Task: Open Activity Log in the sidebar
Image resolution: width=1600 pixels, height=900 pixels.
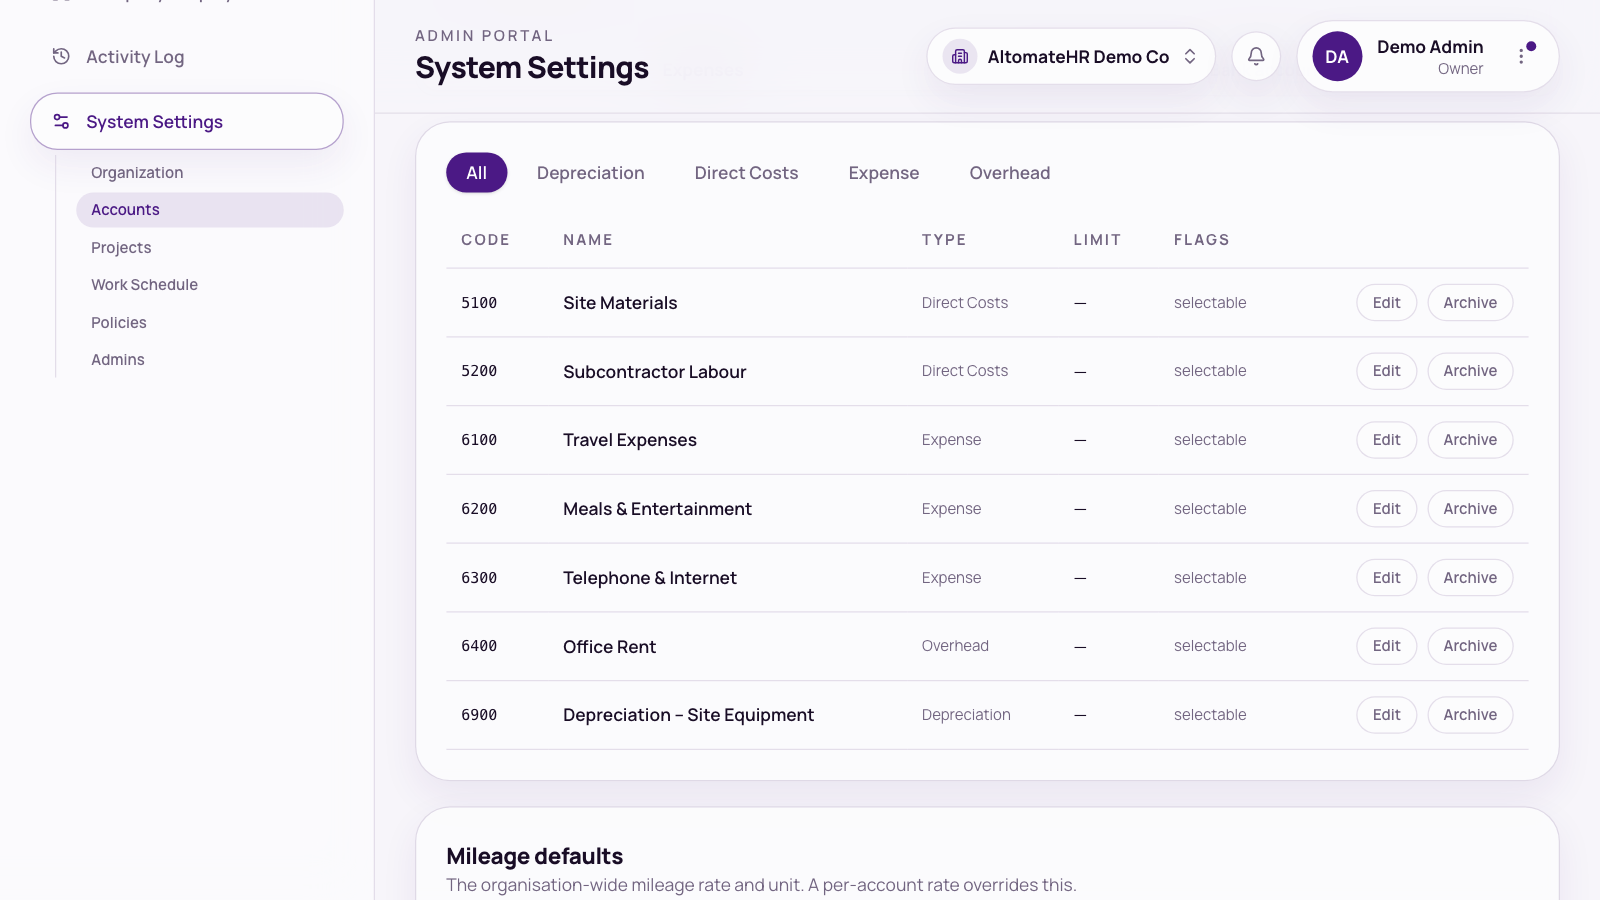Action: click(187, 57)
